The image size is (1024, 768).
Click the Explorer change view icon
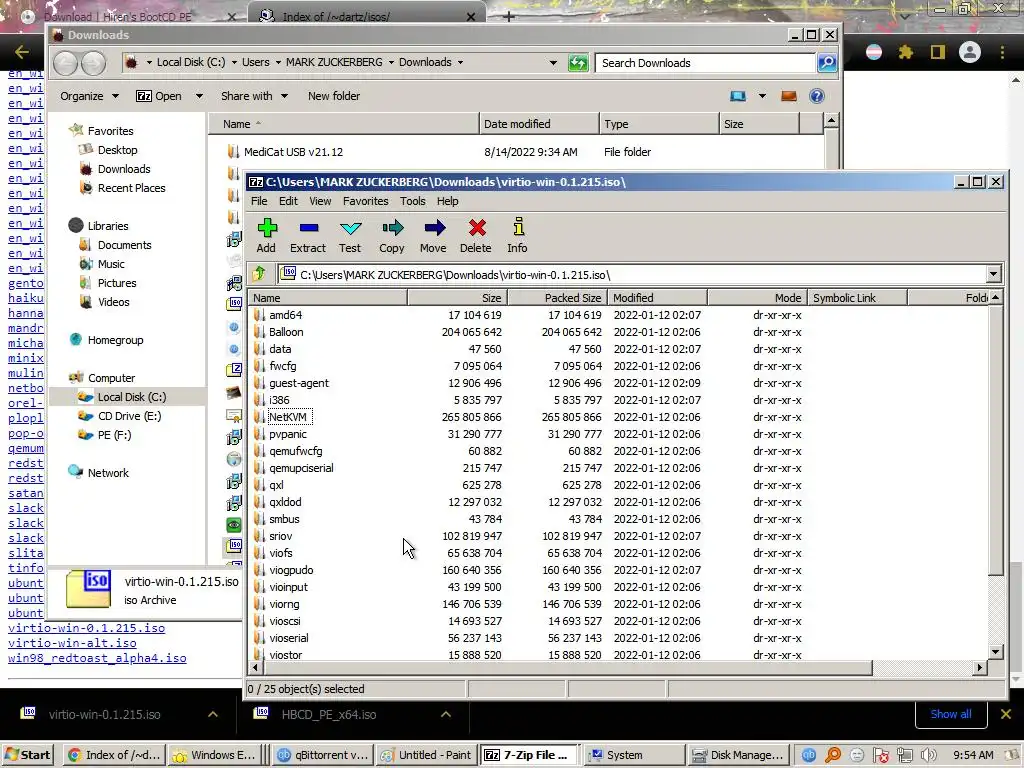[x=738, y=96]
